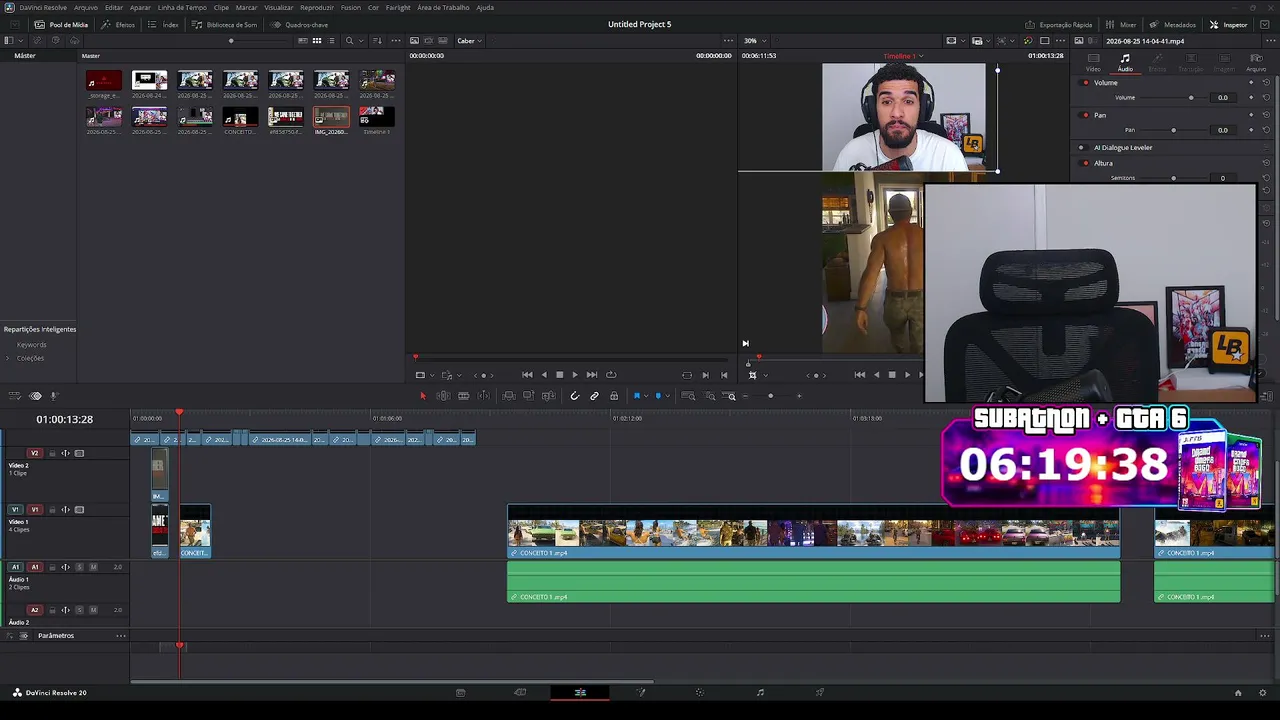Toggle Position Lock padlock in toolbar
The image size is (1280, 720).
(614, 396)
